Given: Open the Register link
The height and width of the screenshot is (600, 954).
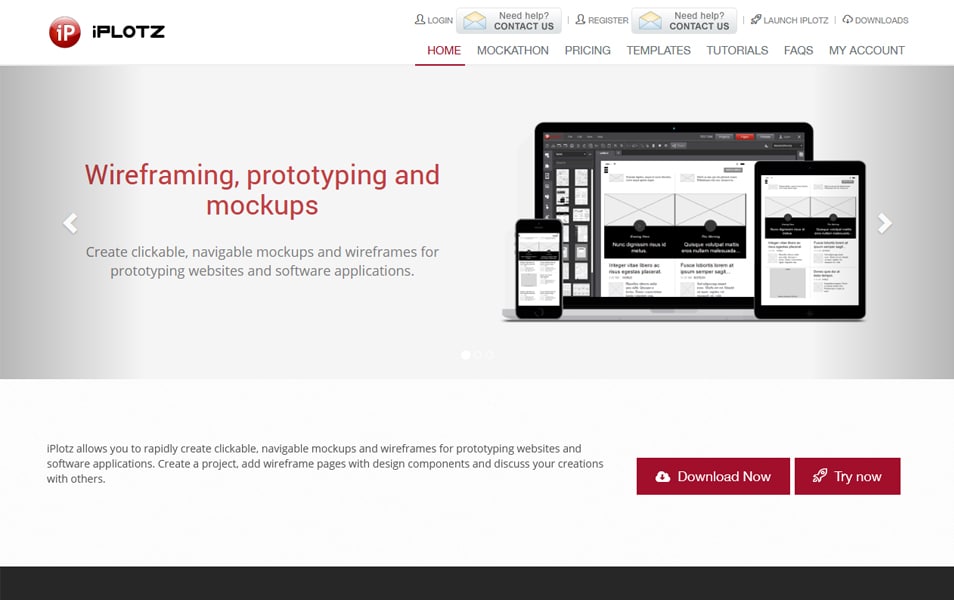Looking at the screenshot, I should click(602, 20).
